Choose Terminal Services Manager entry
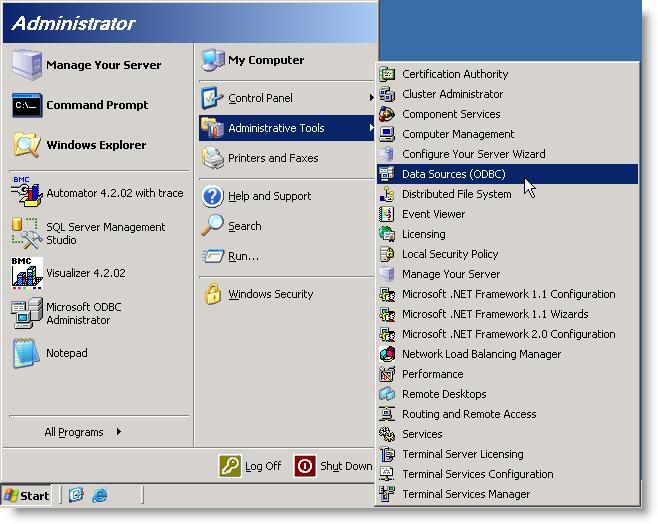 point(507,494)
